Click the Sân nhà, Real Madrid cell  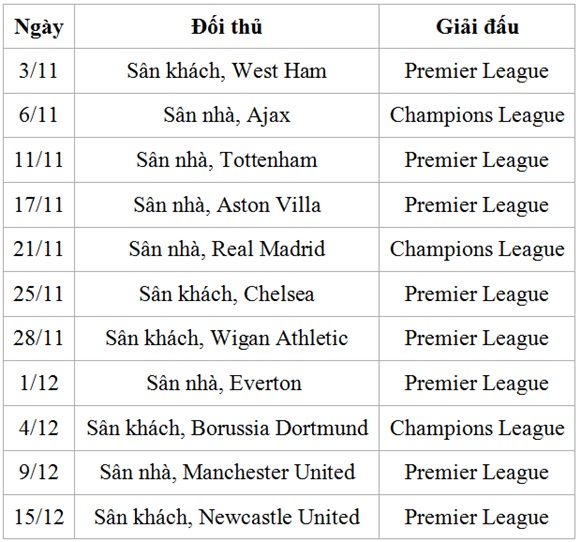click(x=227, y=249)
